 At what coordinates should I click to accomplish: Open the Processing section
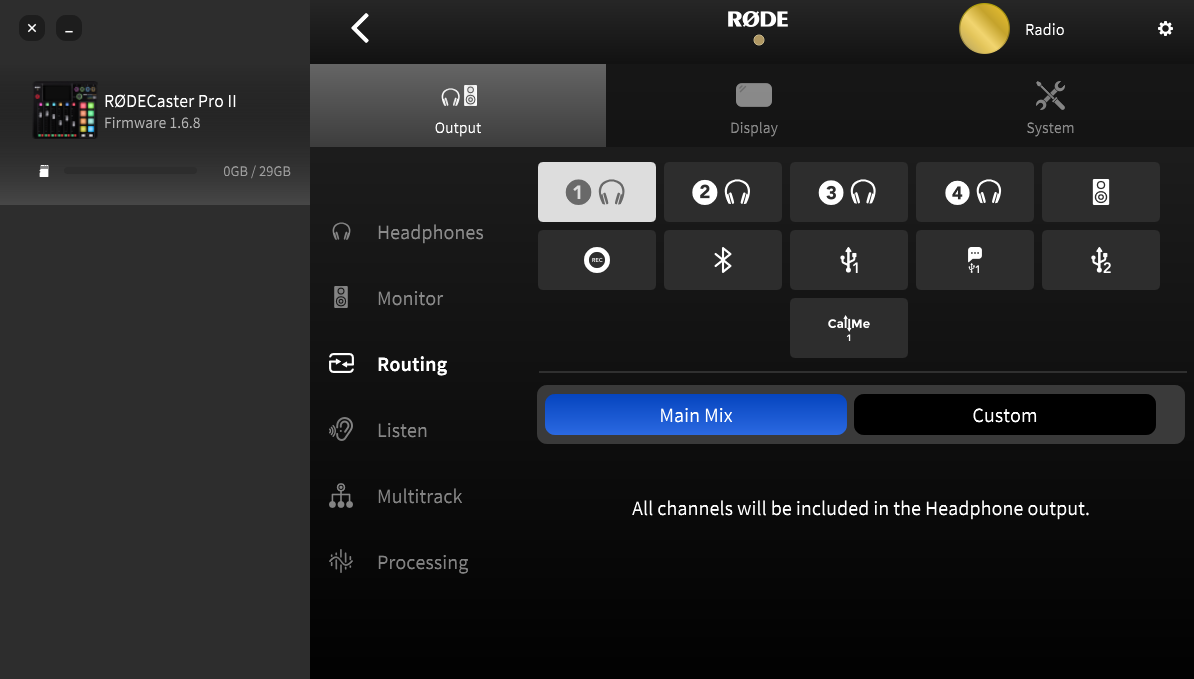pyautogui.click(x=422, y=563)
